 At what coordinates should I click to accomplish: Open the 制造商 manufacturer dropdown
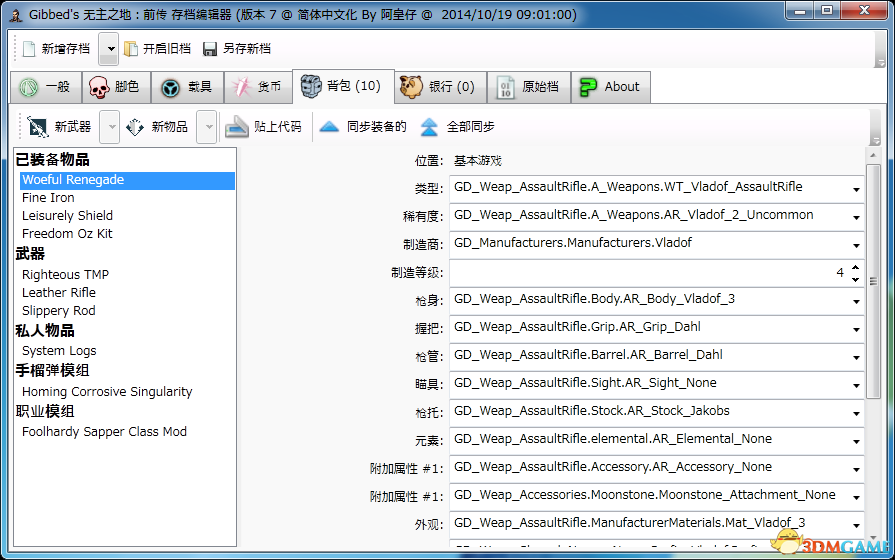tap(856, 245)
